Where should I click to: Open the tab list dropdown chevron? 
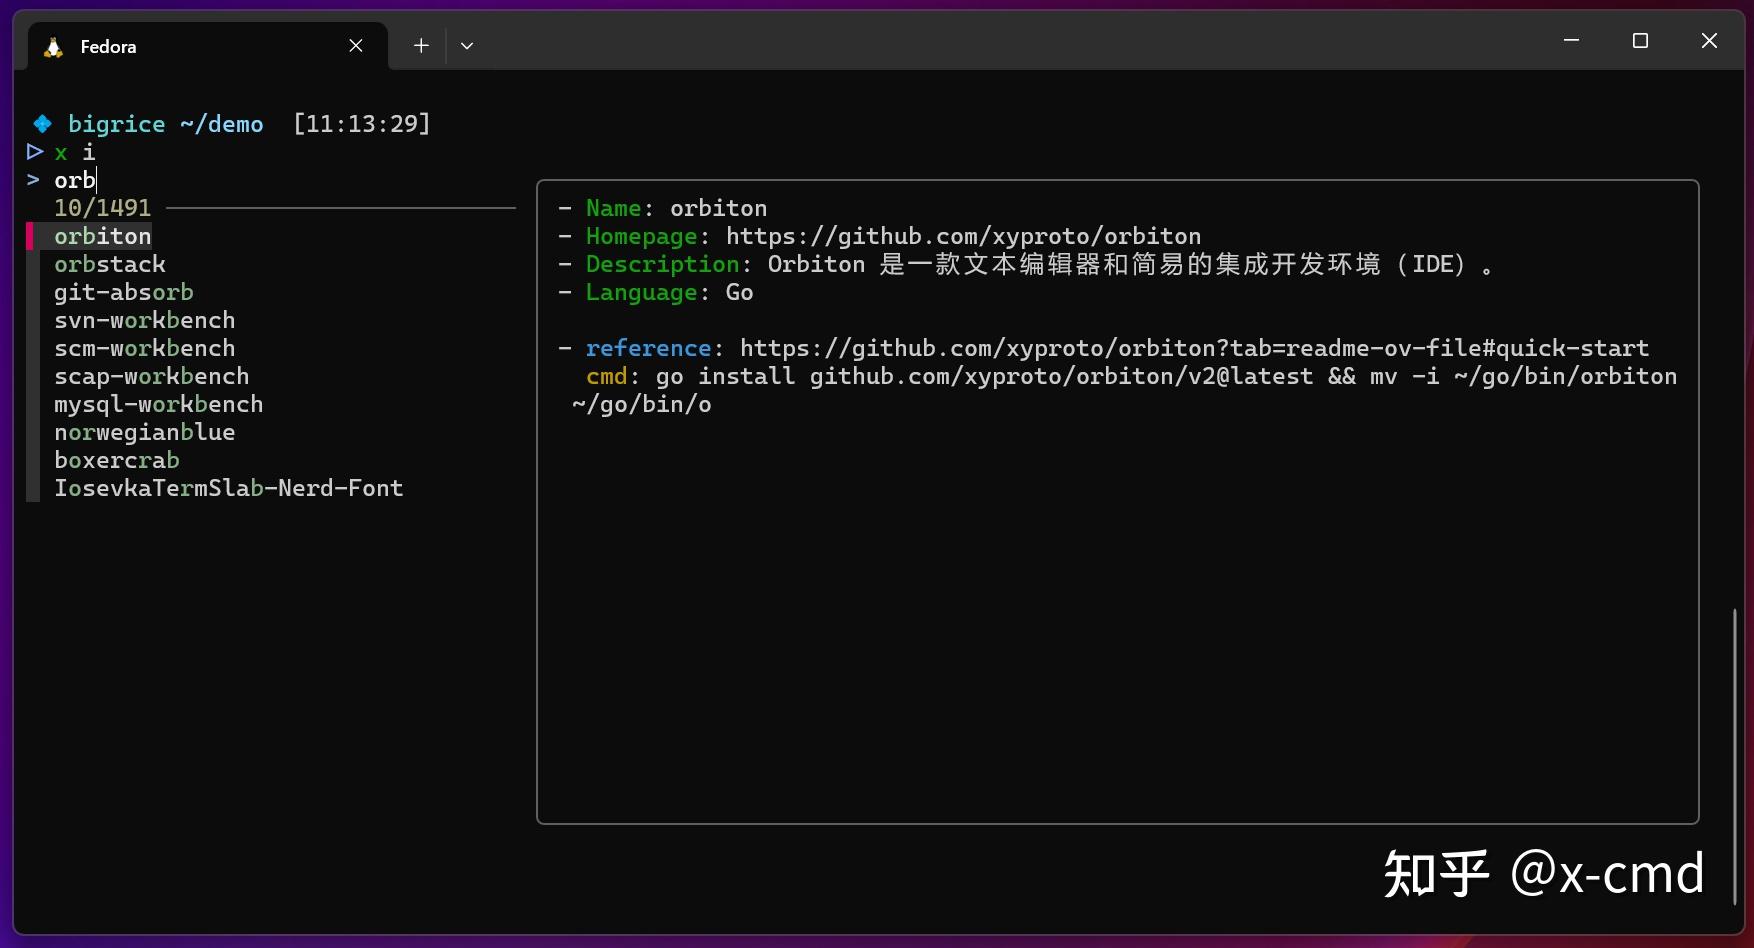pos(467,45)
